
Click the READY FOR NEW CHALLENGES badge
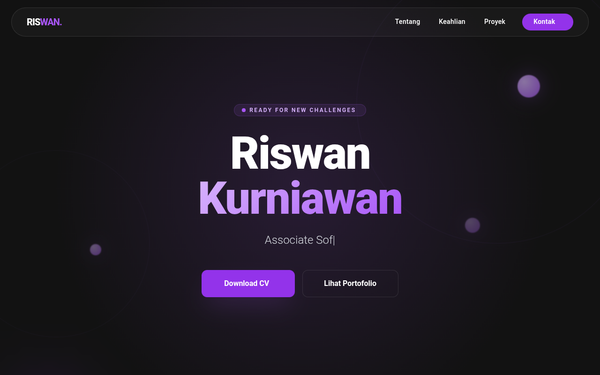point(300,110)
